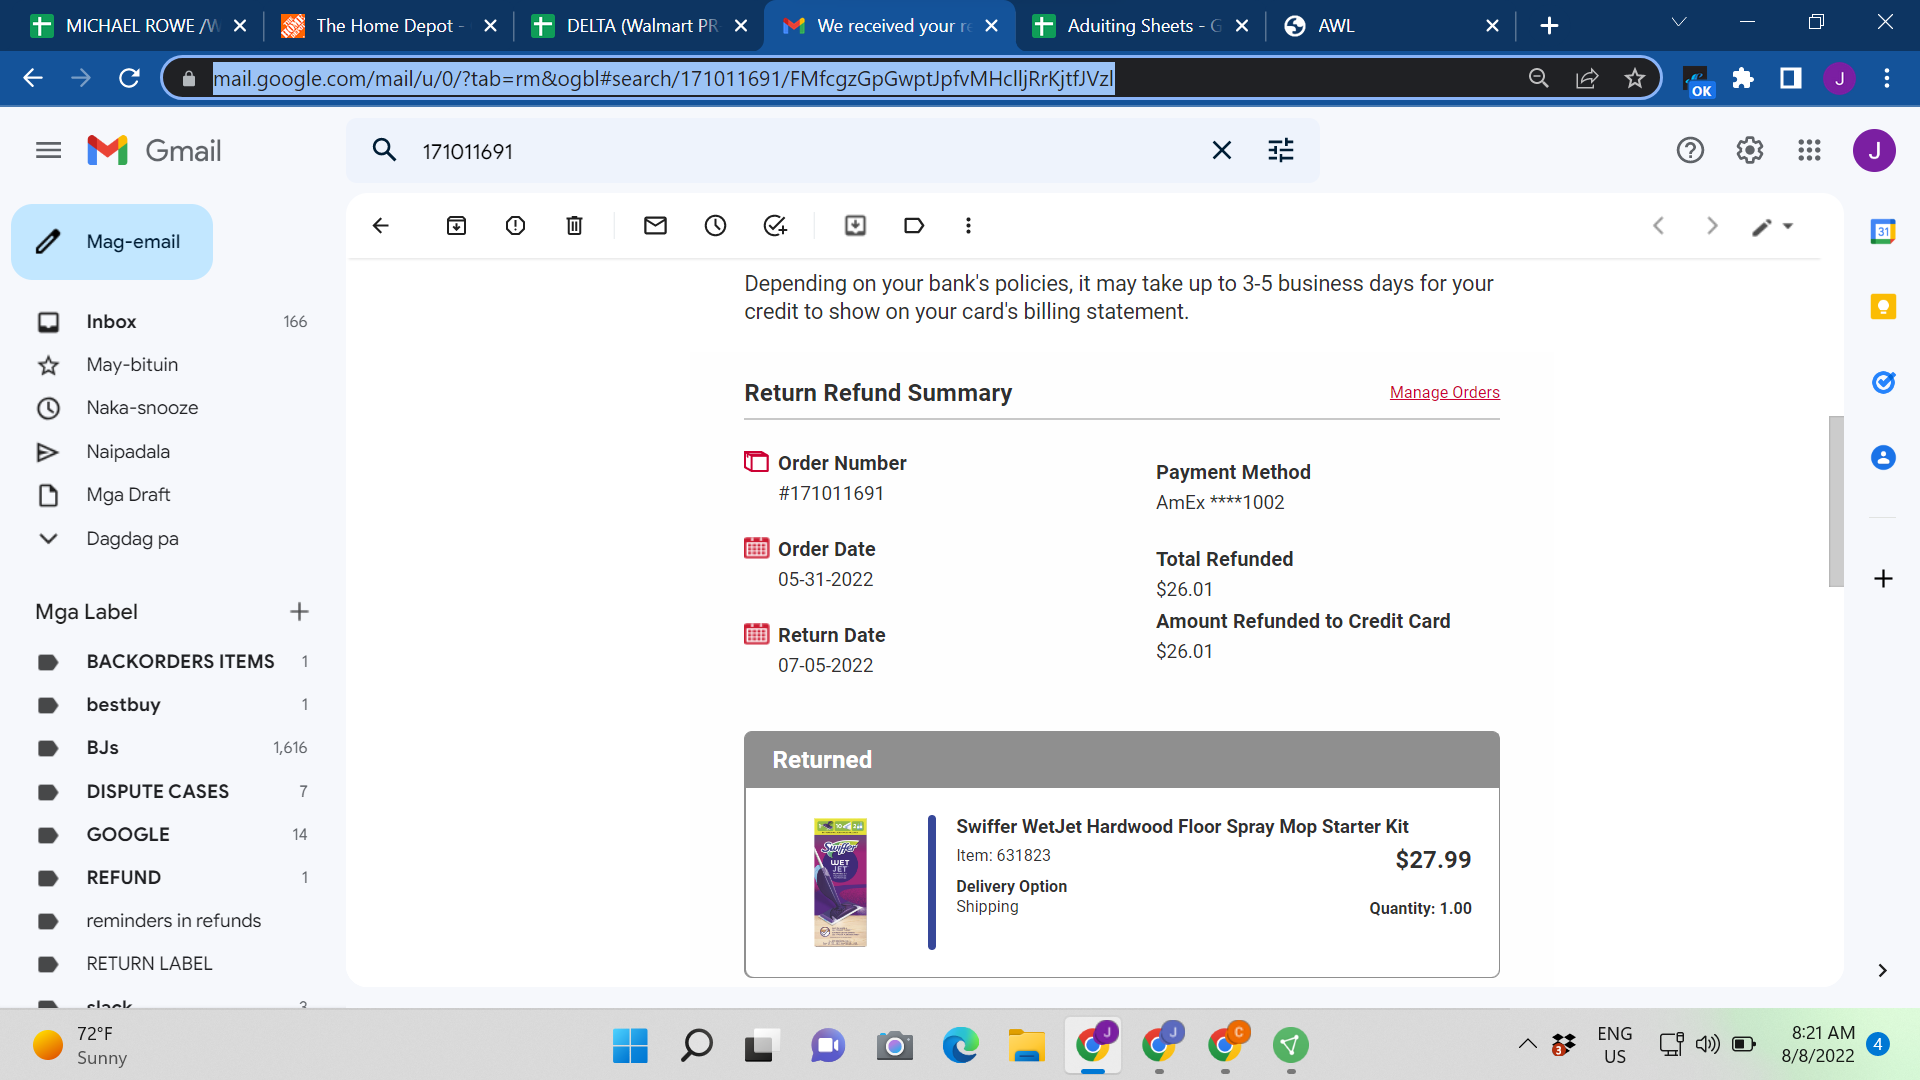Image resolution: width=1920 pixels, height=1080 pixels.
Task: Click Swiffer WetJet product thumbnail
Action: click(x=840, y=882)
